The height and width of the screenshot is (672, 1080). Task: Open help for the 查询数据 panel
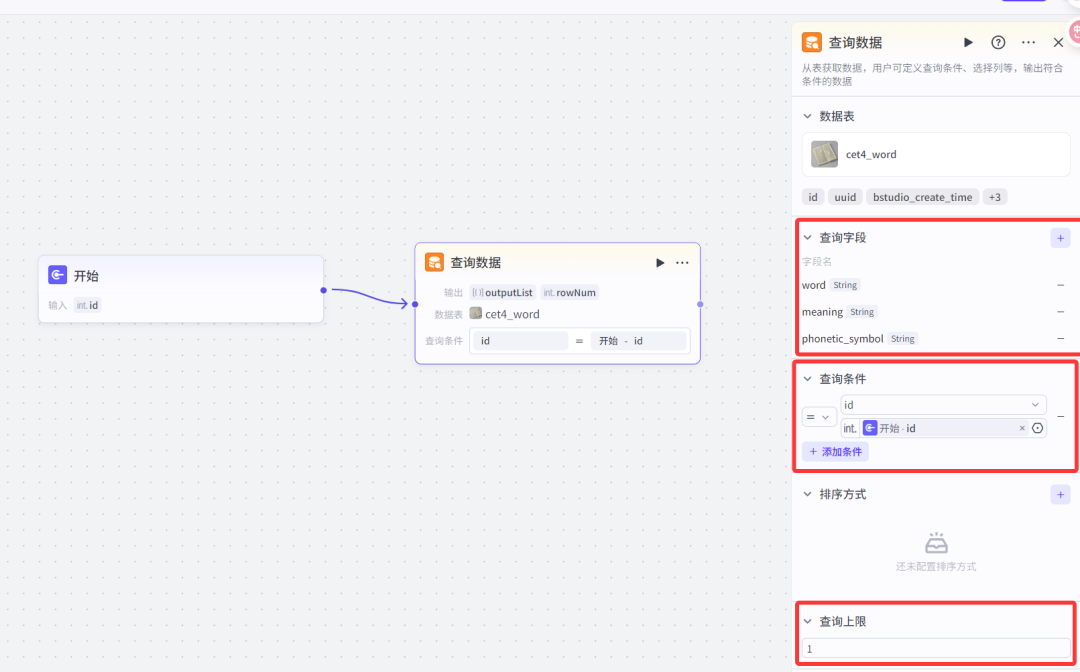click(x=998, y=43)
